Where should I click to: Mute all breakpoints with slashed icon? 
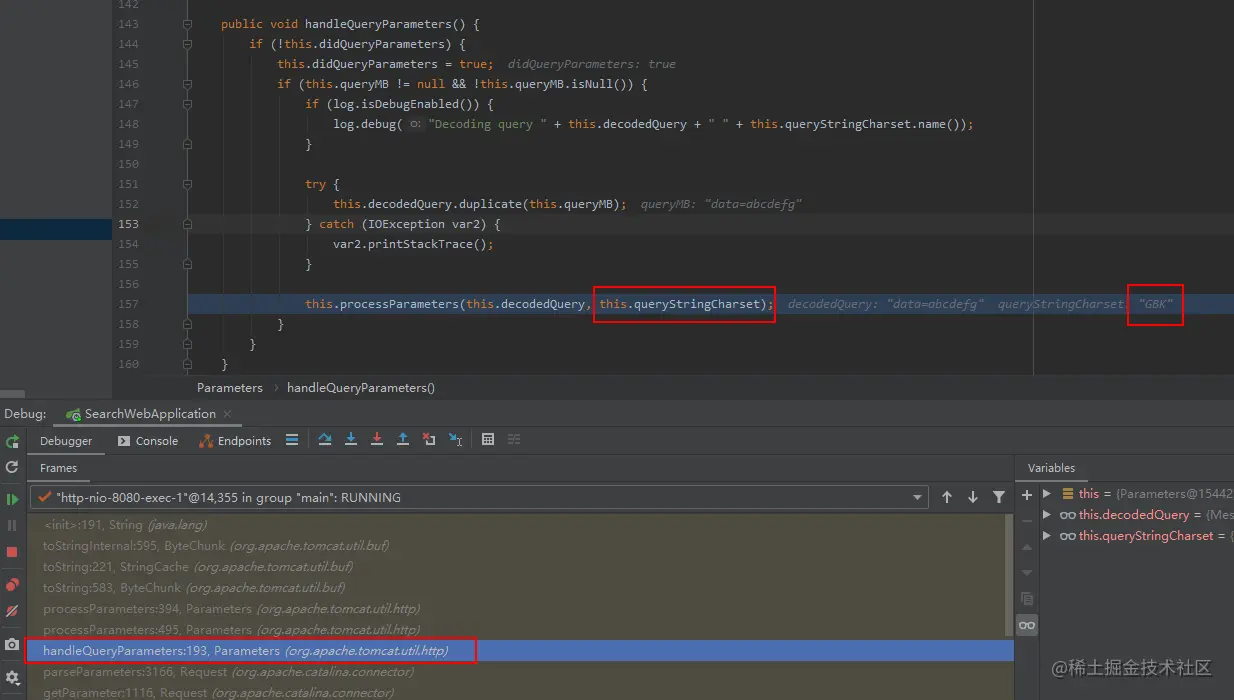(x=11, y=610)
